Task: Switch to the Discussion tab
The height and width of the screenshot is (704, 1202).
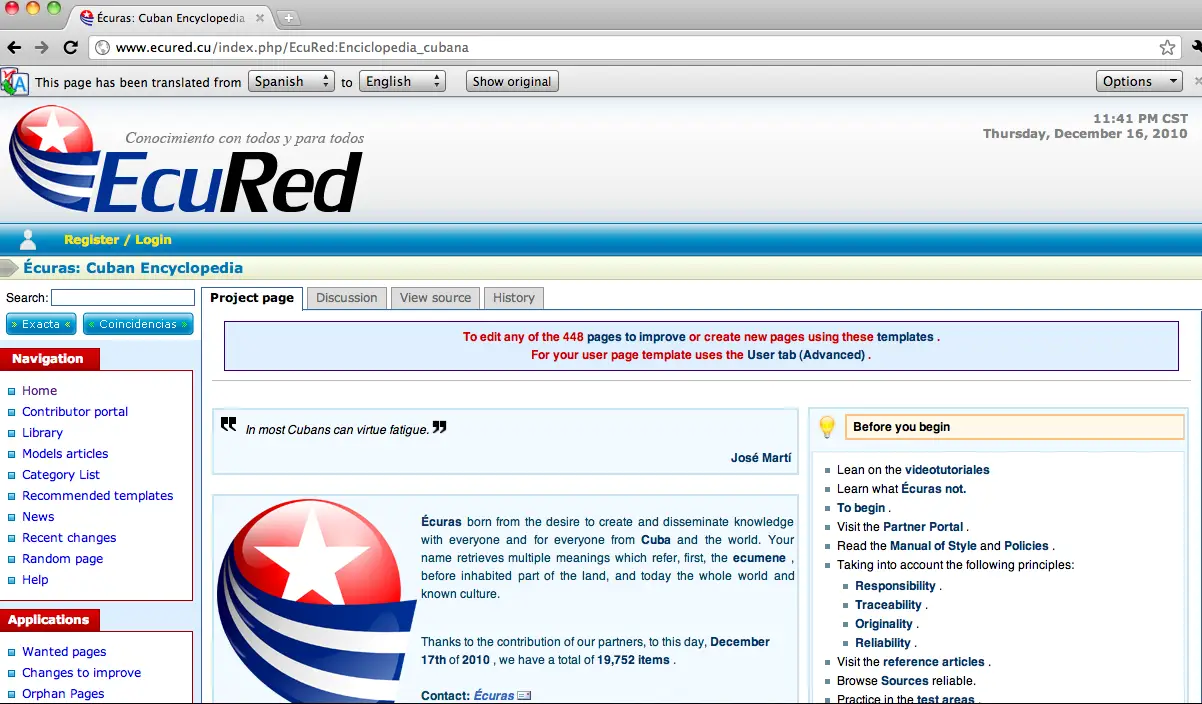Action: 347,298
